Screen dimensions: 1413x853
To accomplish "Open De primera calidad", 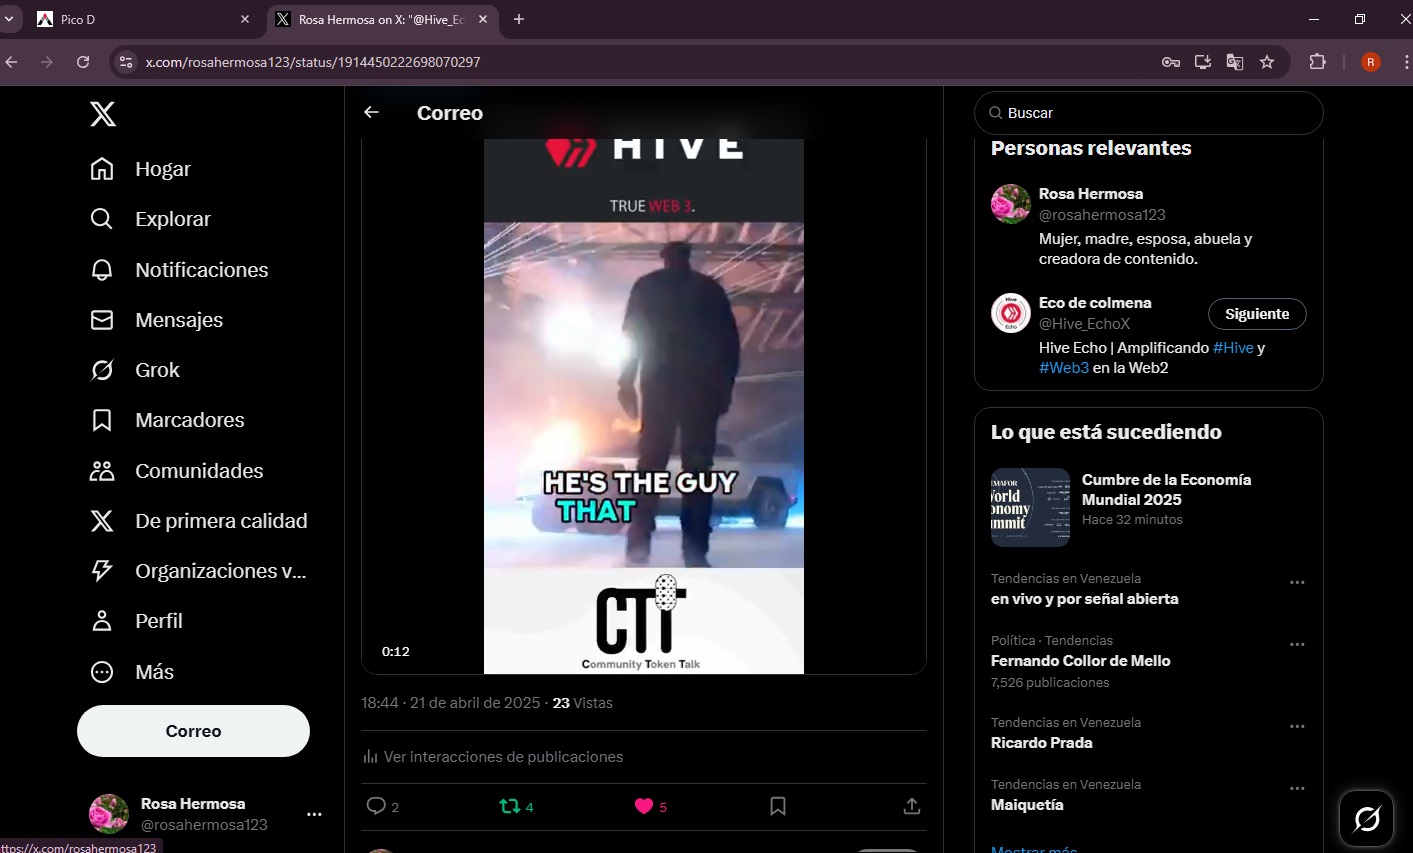I will pyautogui.click(x=199, y=521).
